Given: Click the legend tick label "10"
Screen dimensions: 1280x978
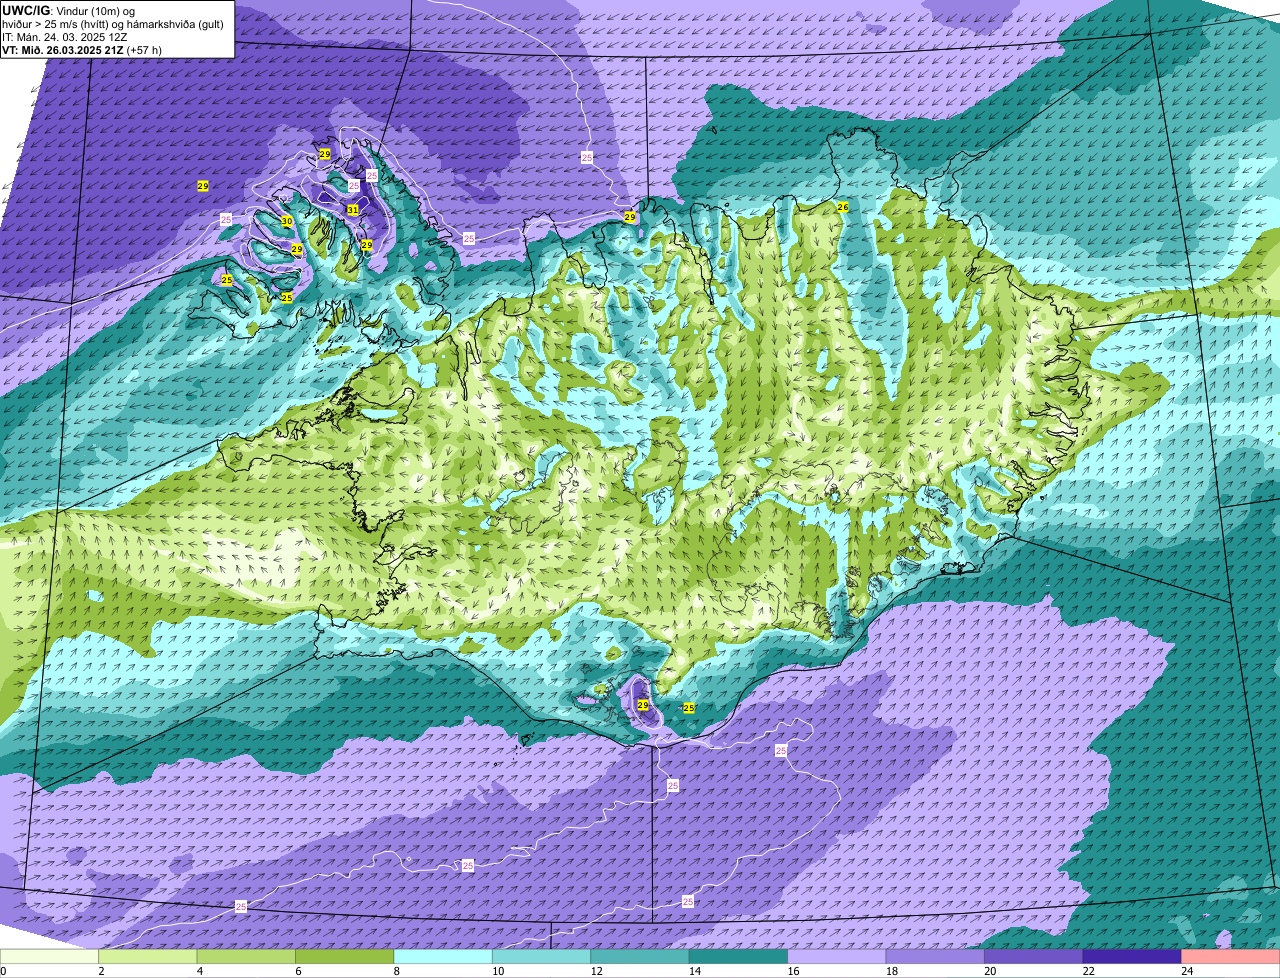Looking at the screenshot, I should (497, 971).
